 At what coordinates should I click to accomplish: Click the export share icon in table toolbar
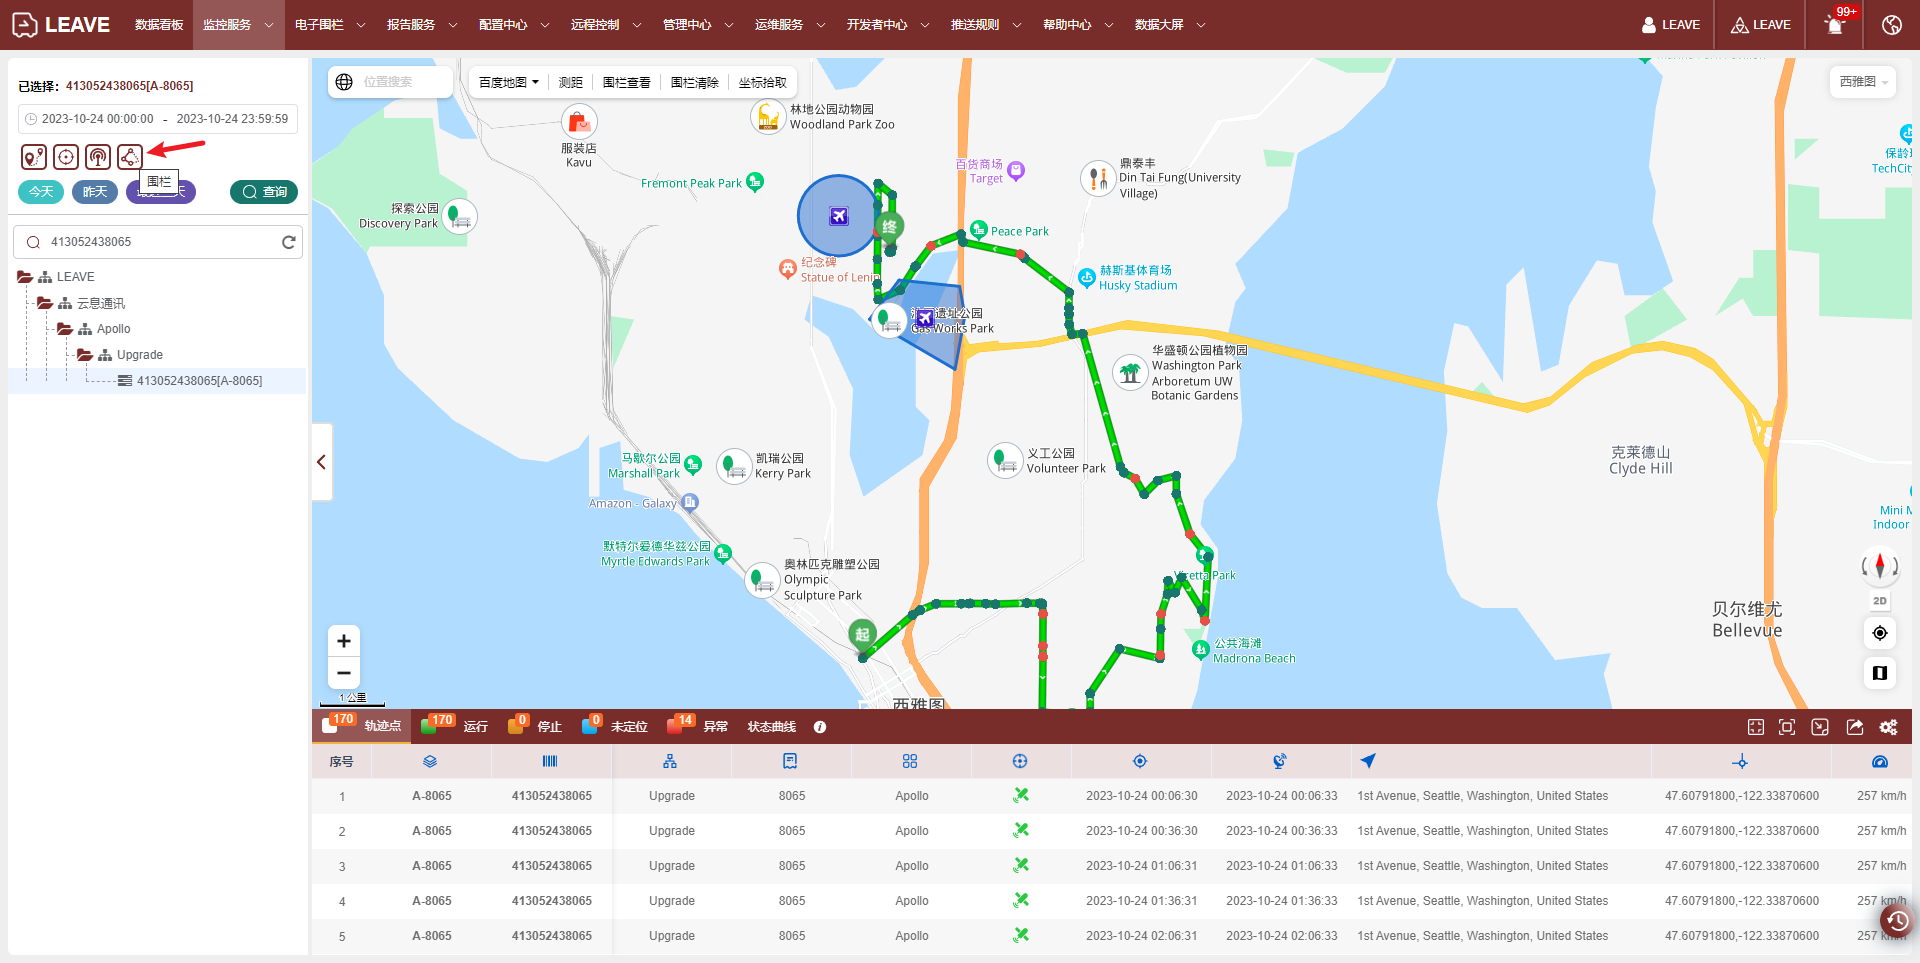click(1854, 727)
